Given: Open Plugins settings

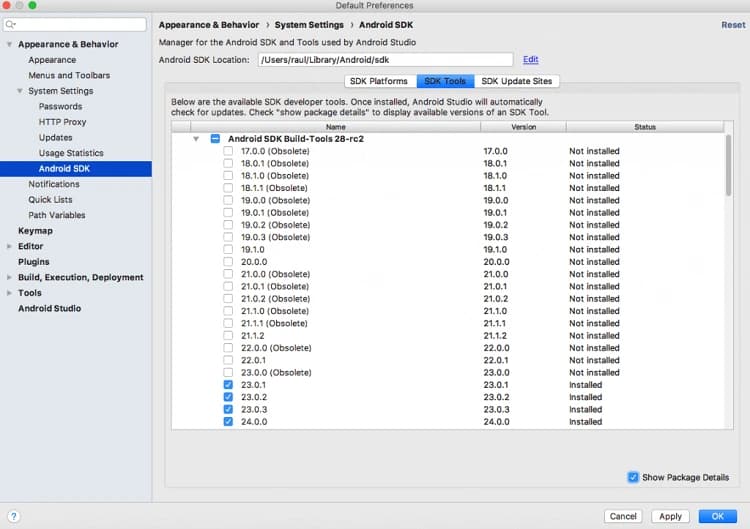Looking at the screenshot, I should click(33, 262).
